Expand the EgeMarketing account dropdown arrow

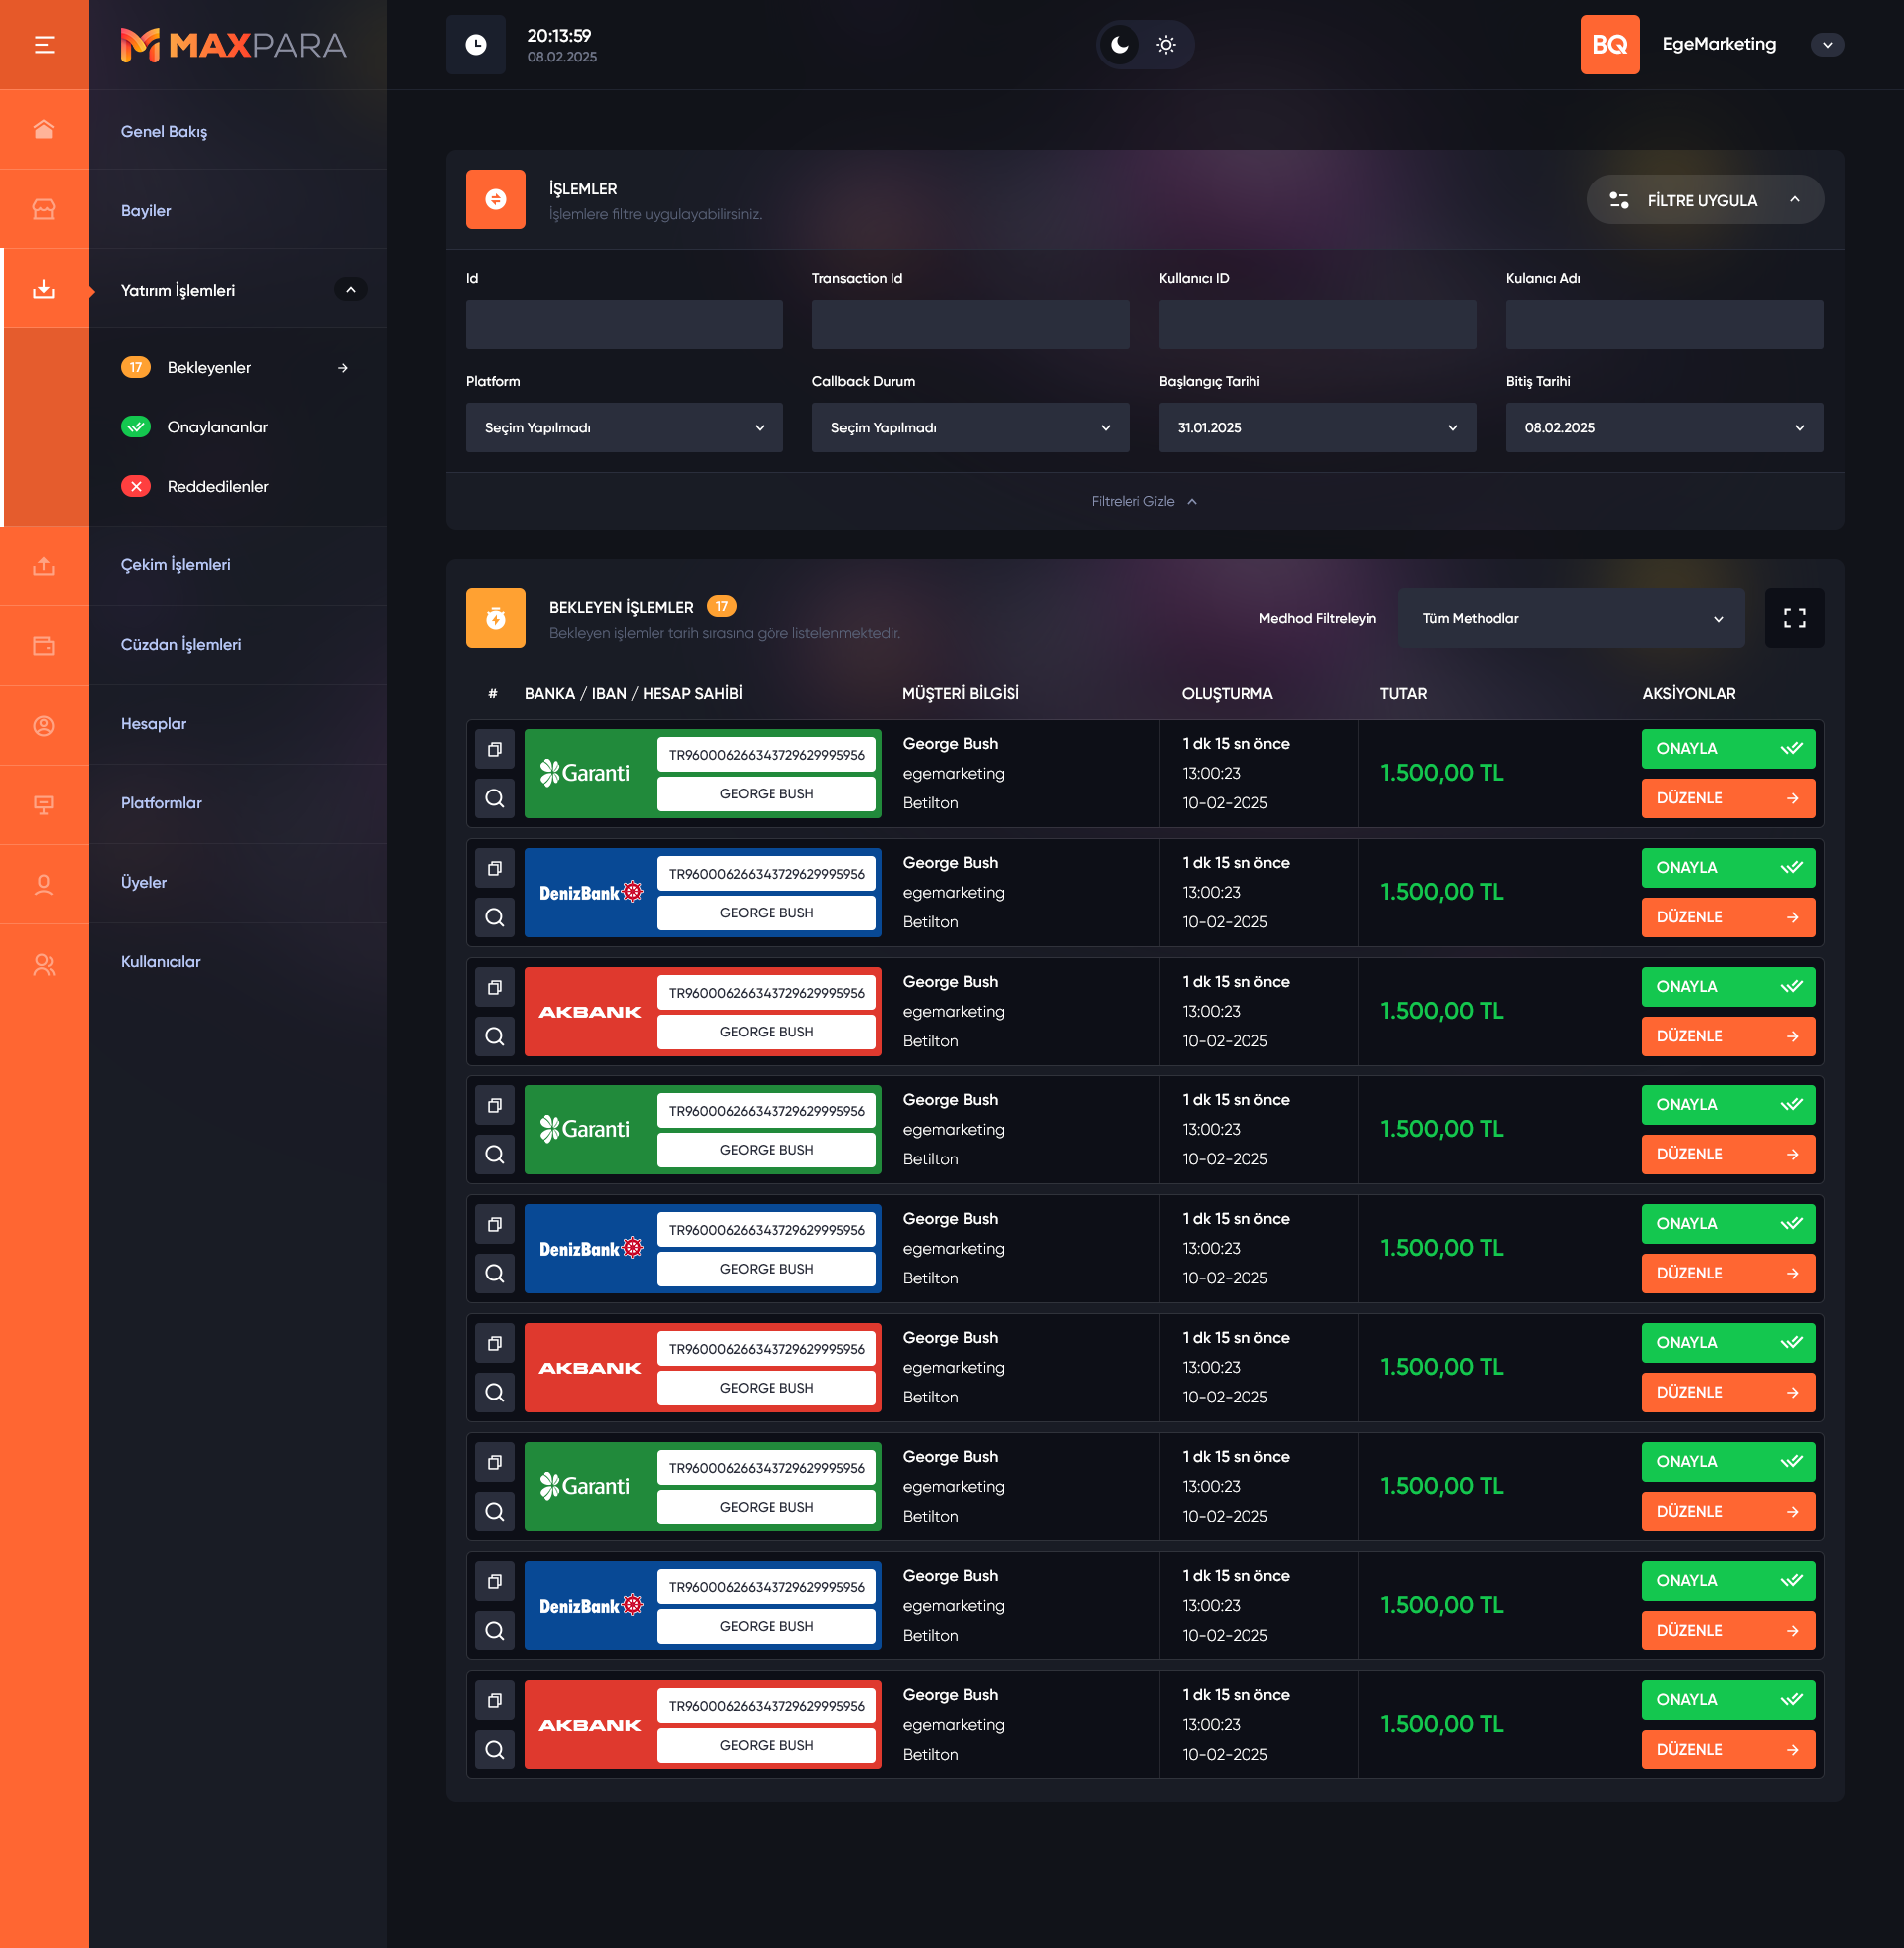1826,44
